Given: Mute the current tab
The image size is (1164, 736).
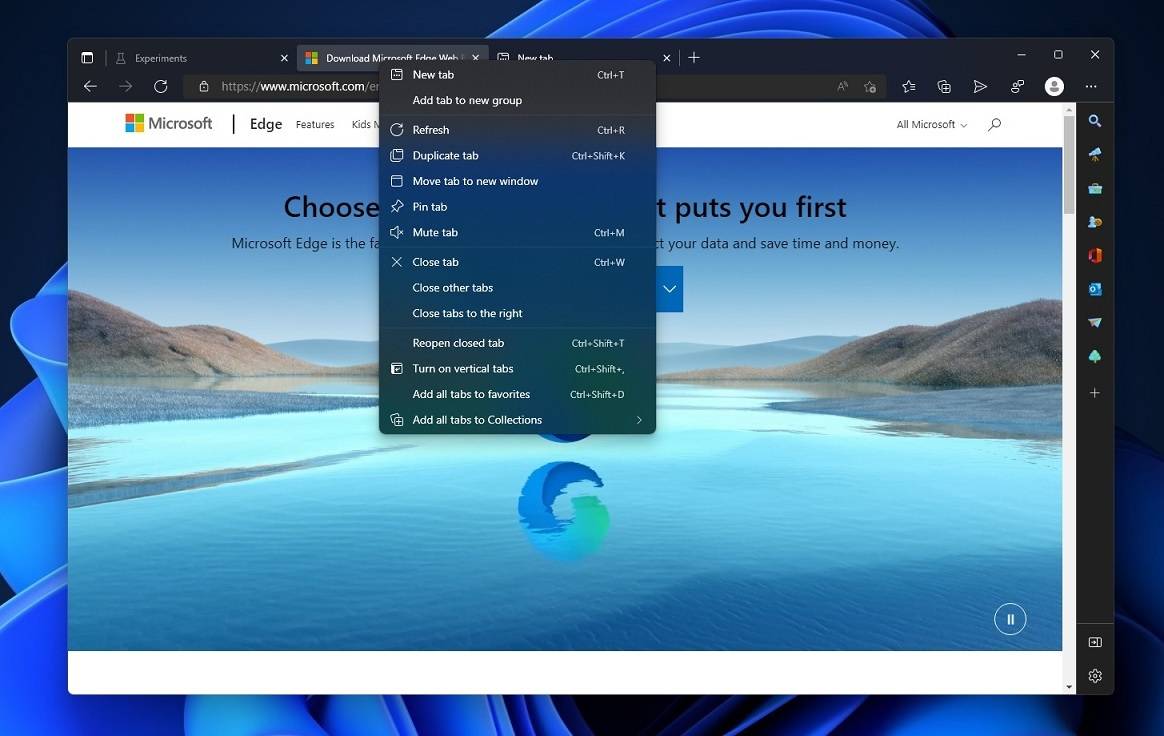Looking at the screenshot, I should 435,232.
